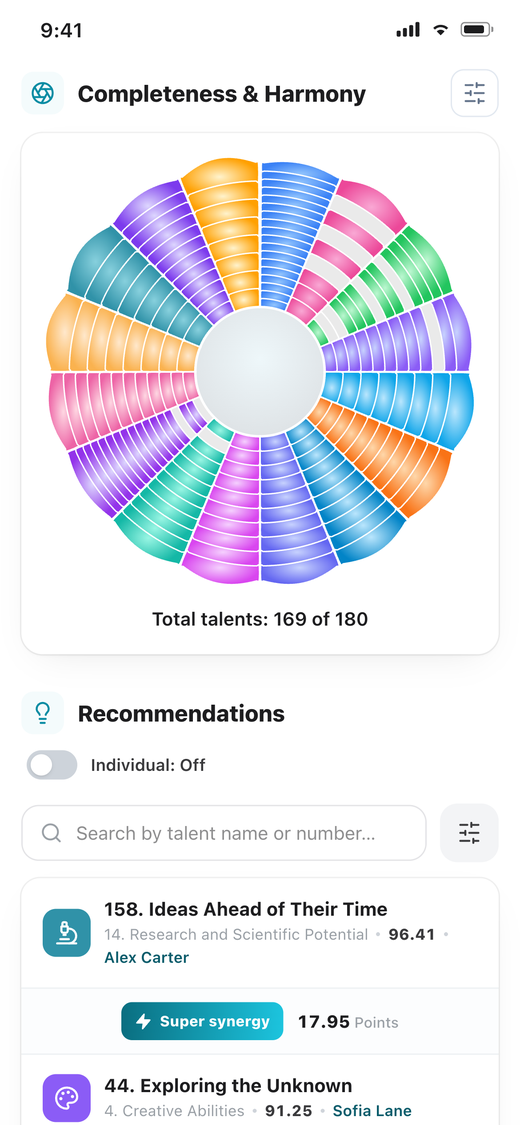Open chart filter settings in header
The width and height of the screenshot is (520, 1125).
474,93
